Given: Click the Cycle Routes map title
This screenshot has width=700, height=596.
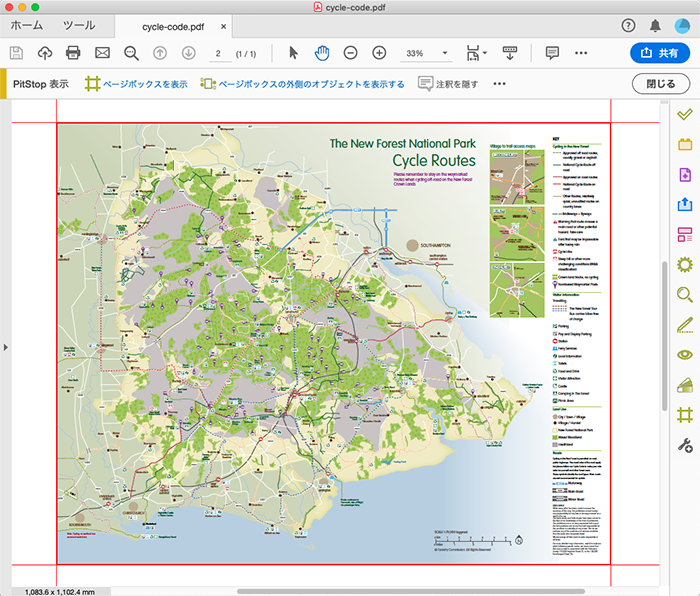Looking at the screenshot, I should (x=434, y=160).
